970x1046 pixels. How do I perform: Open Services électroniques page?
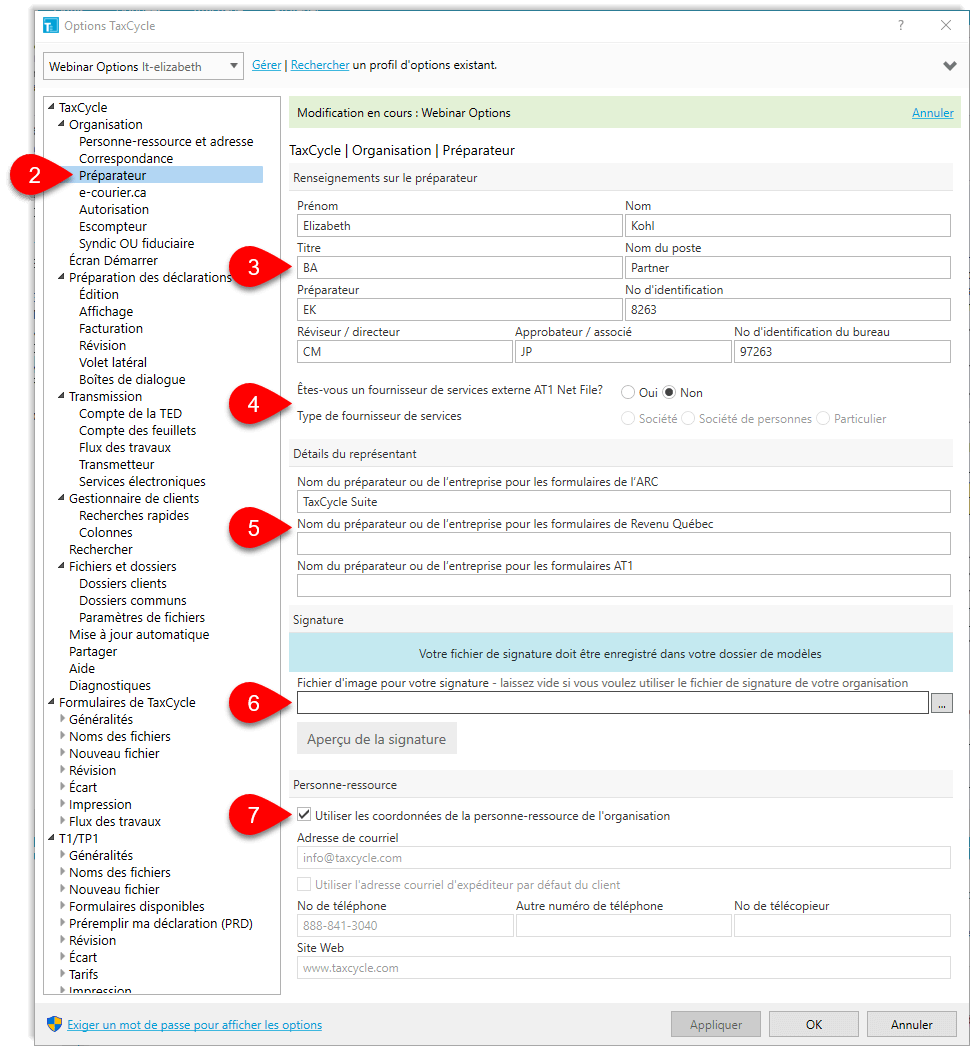coord(142,482)
